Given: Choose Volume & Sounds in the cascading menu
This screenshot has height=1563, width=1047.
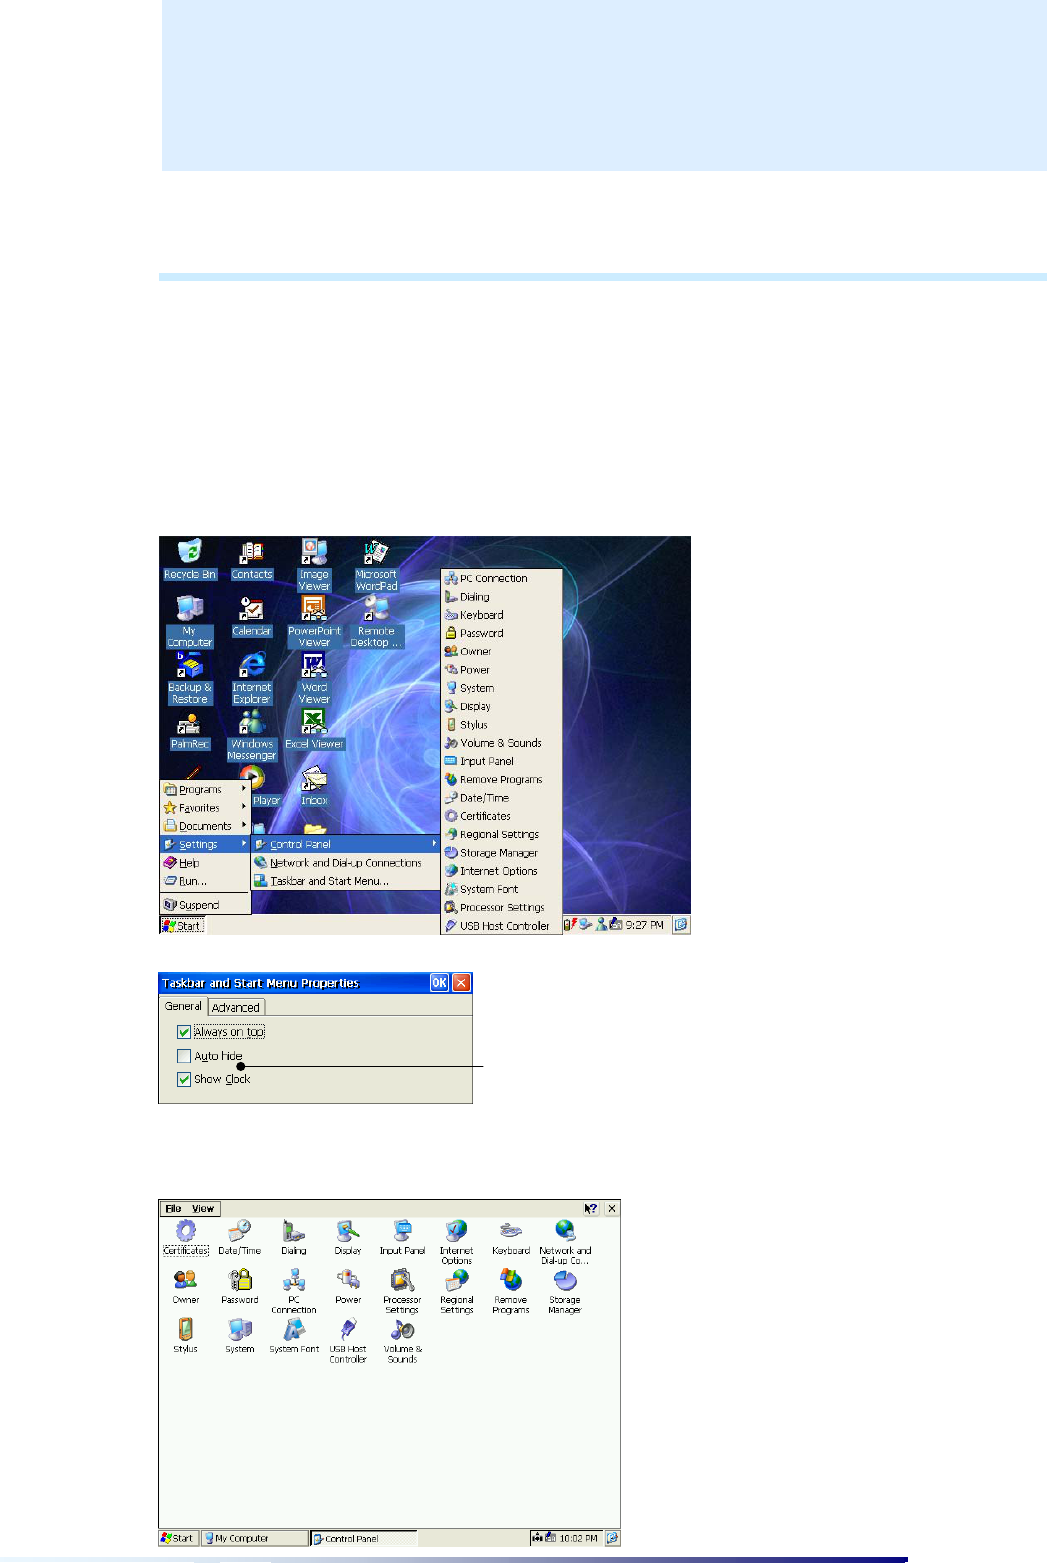Looking at the screenshot, I should (x=501, y=743).
